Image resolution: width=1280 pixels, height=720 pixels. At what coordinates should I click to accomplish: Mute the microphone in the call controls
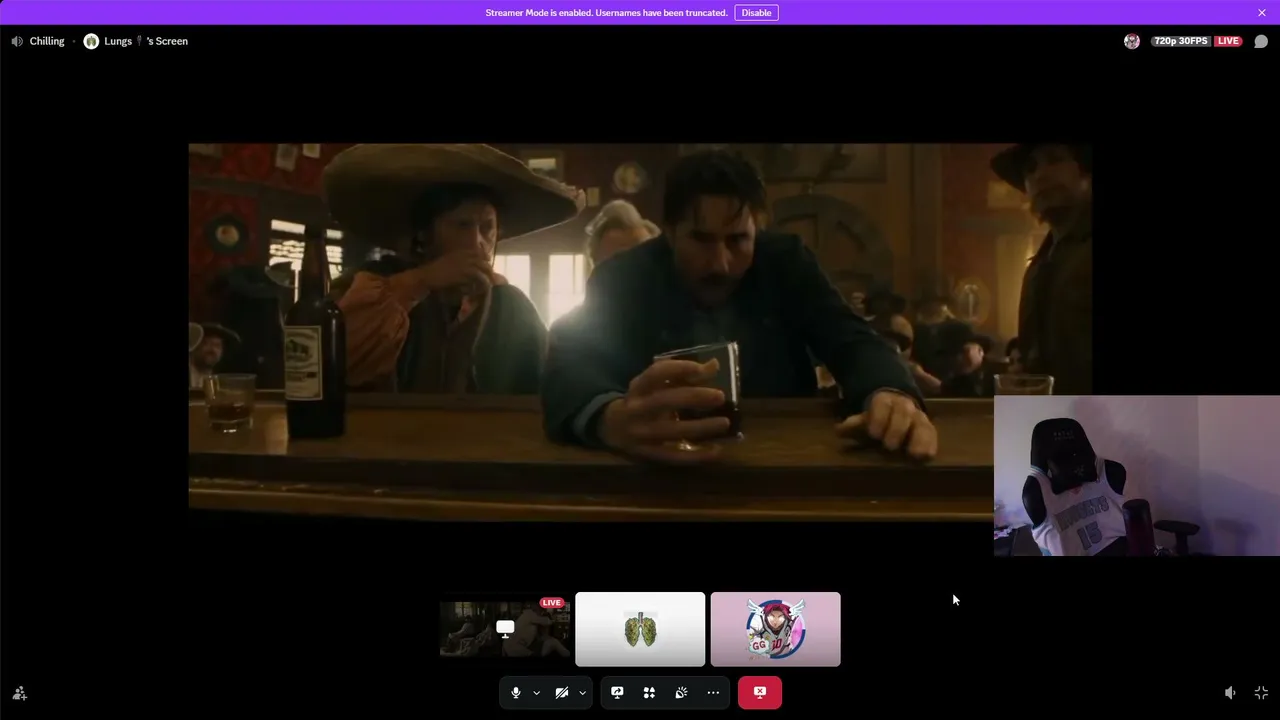click(x=516, y=693)
